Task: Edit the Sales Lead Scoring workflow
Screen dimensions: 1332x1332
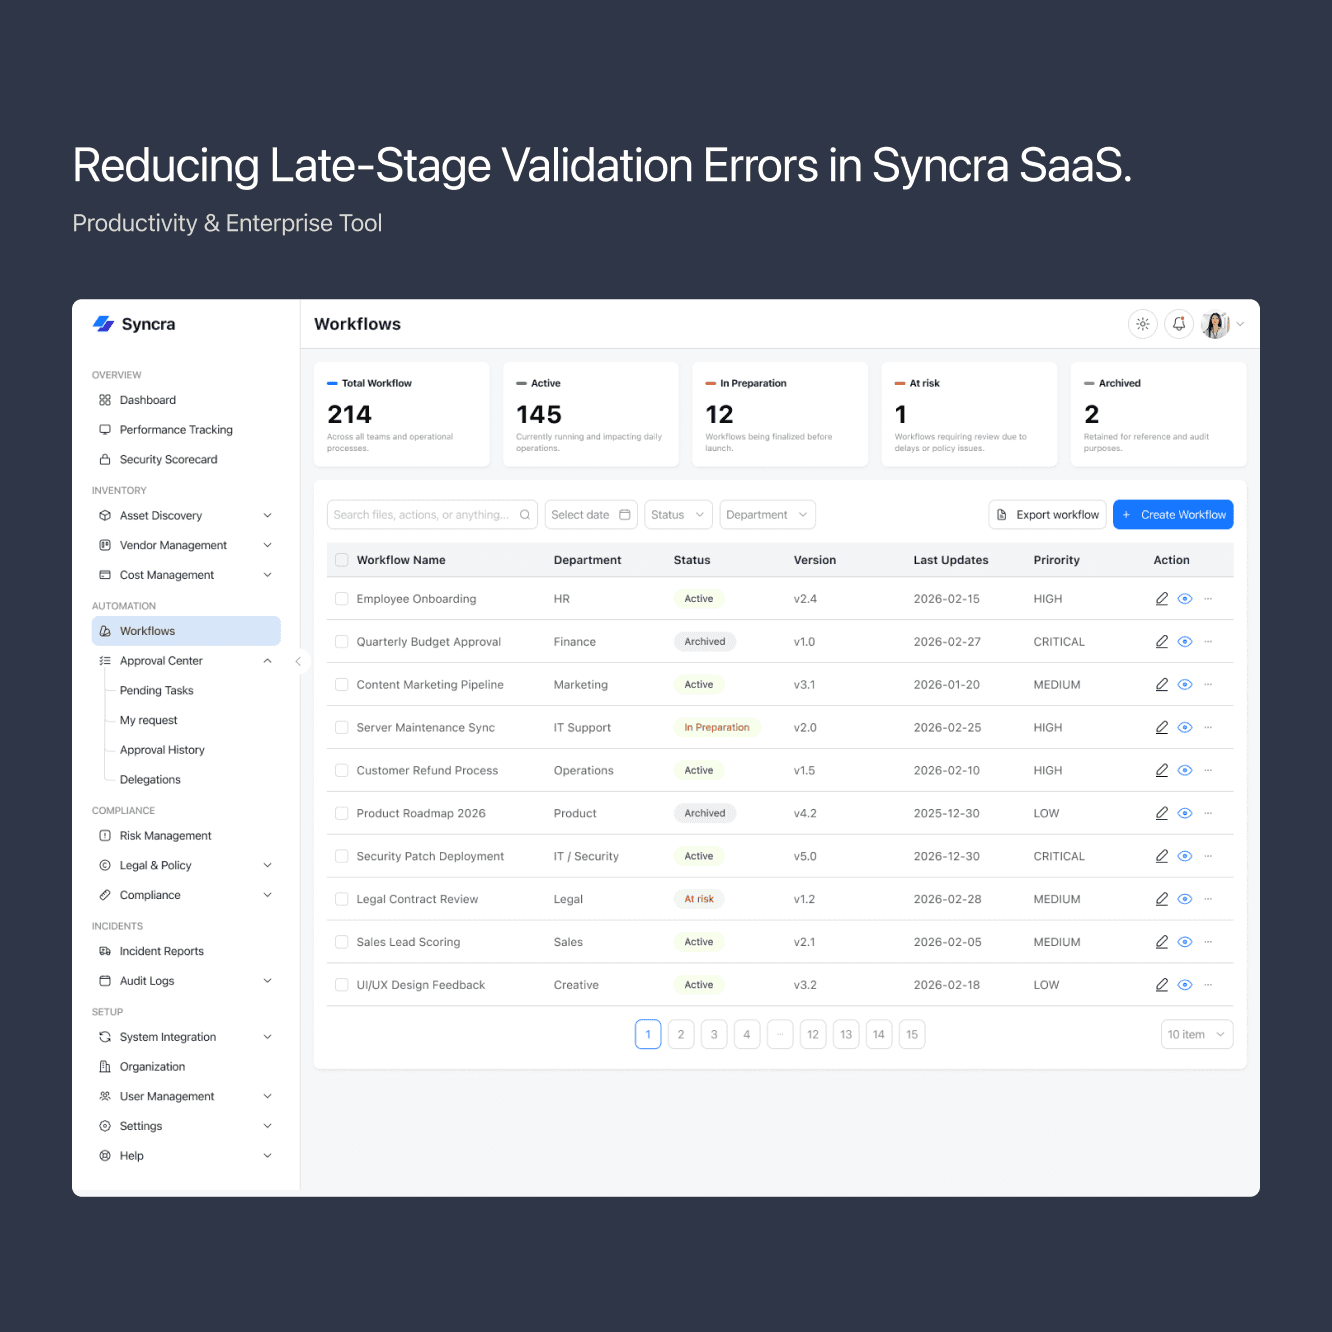Action: (x=1162, y=942)
